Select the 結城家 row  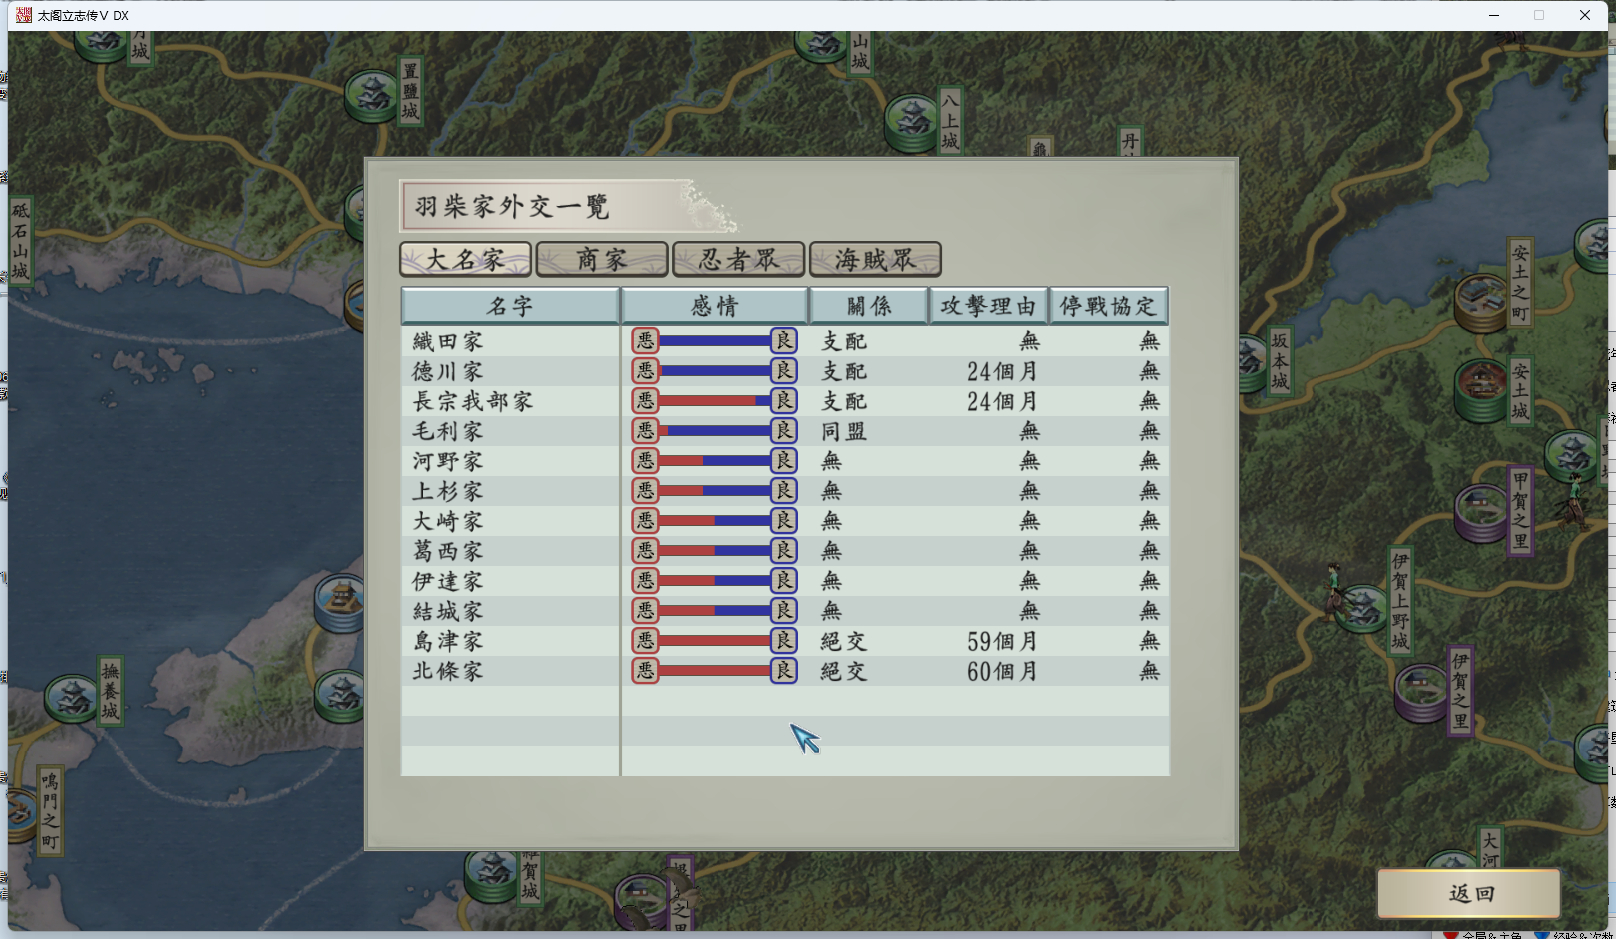pyautogui.click(x=785, y=611)
